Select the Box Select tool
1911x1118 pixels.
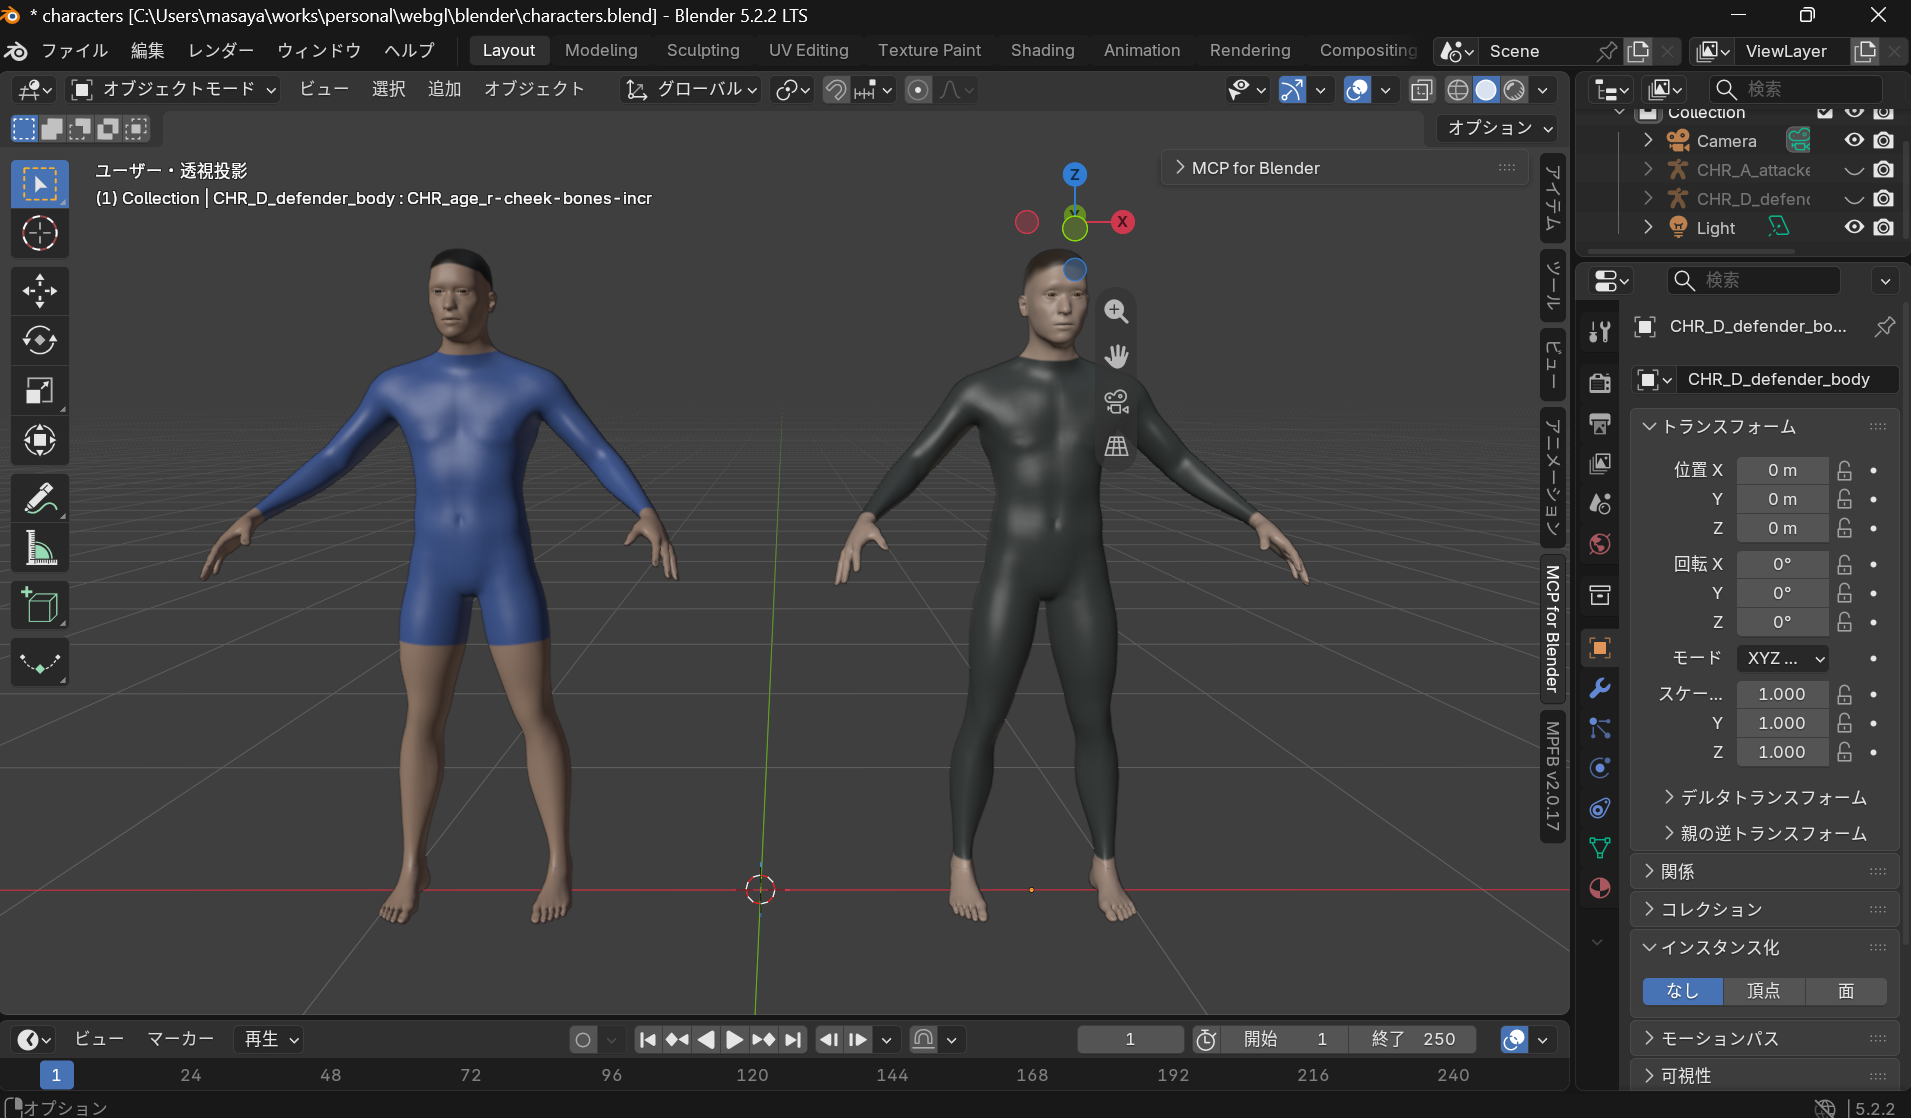[39, 185]
